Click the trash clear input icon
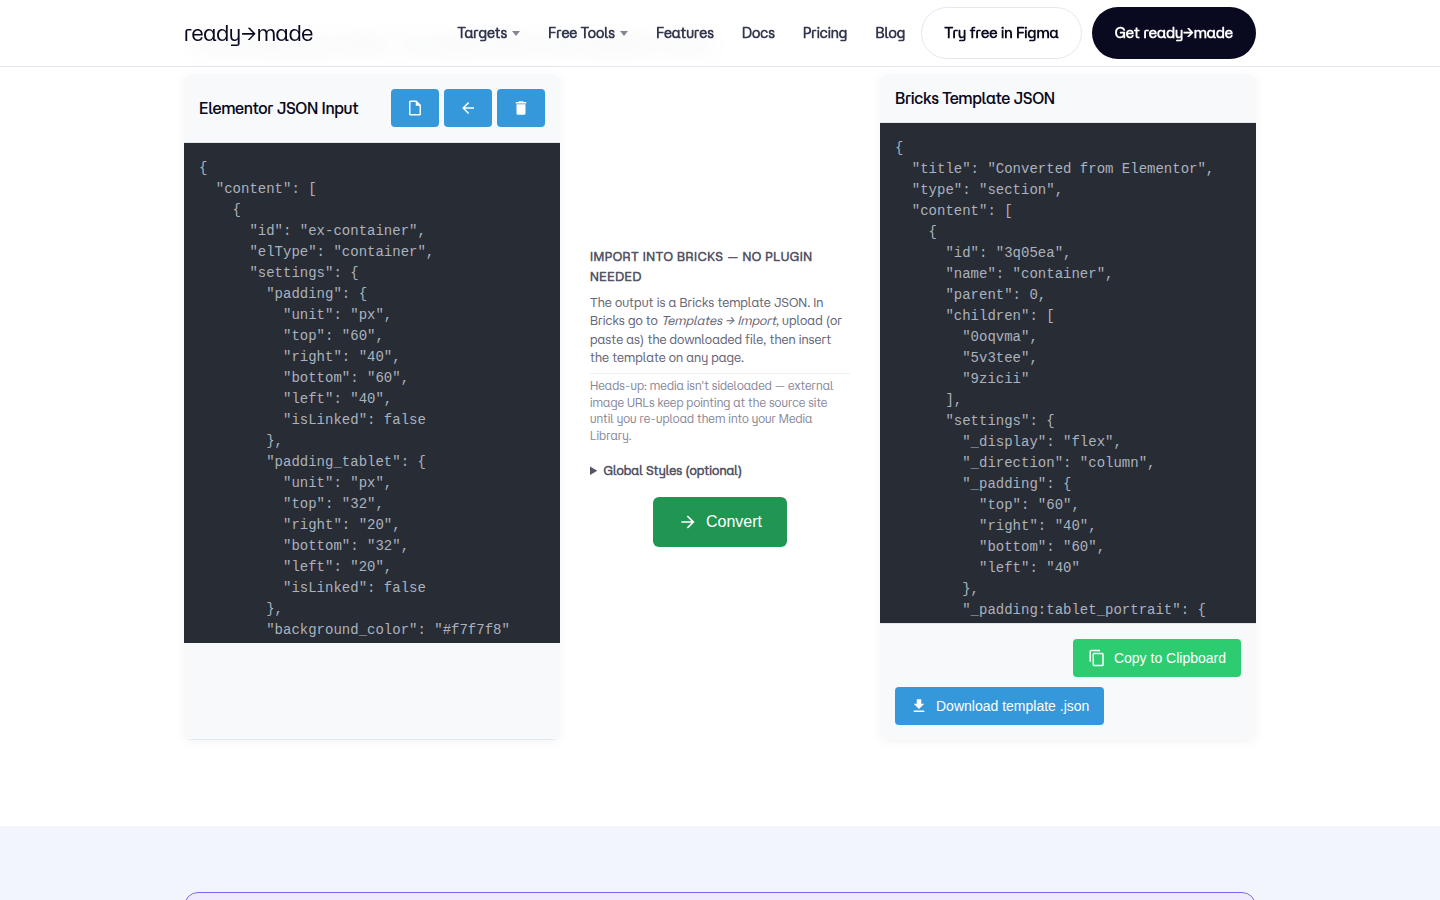Image resolution: width=1440 pixels, height=900 pixels. coord(521,108)
